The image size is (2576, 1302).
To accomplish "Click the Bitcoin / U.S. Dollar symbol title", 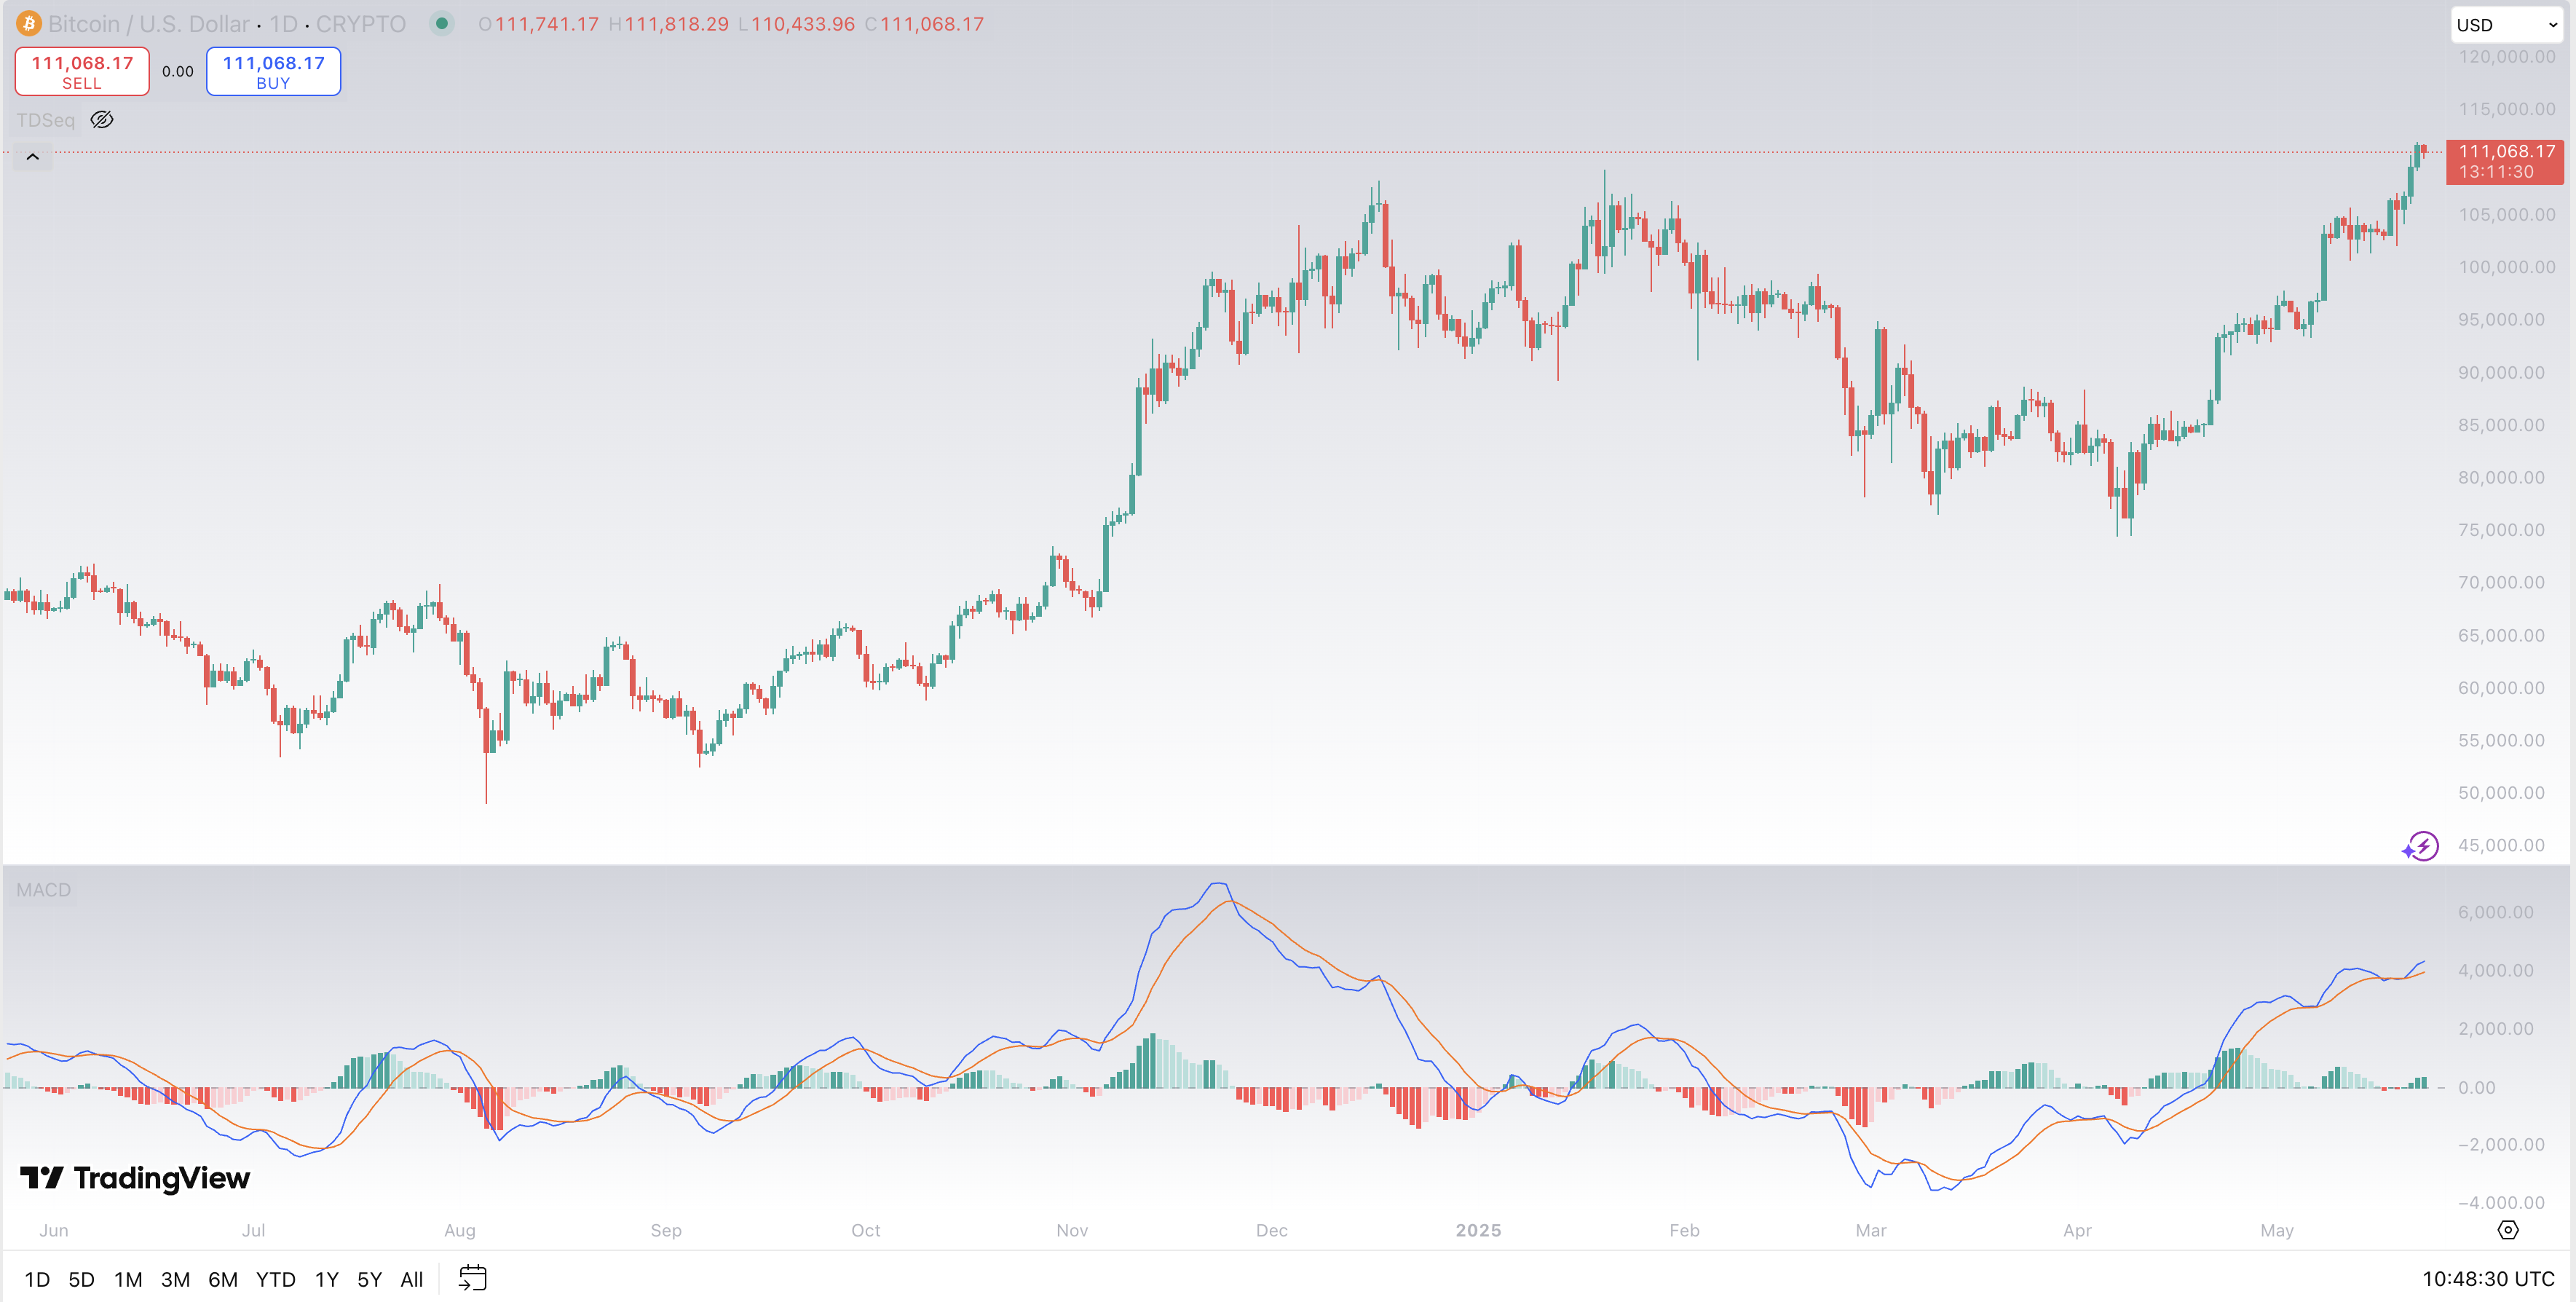I will (148, 23).
